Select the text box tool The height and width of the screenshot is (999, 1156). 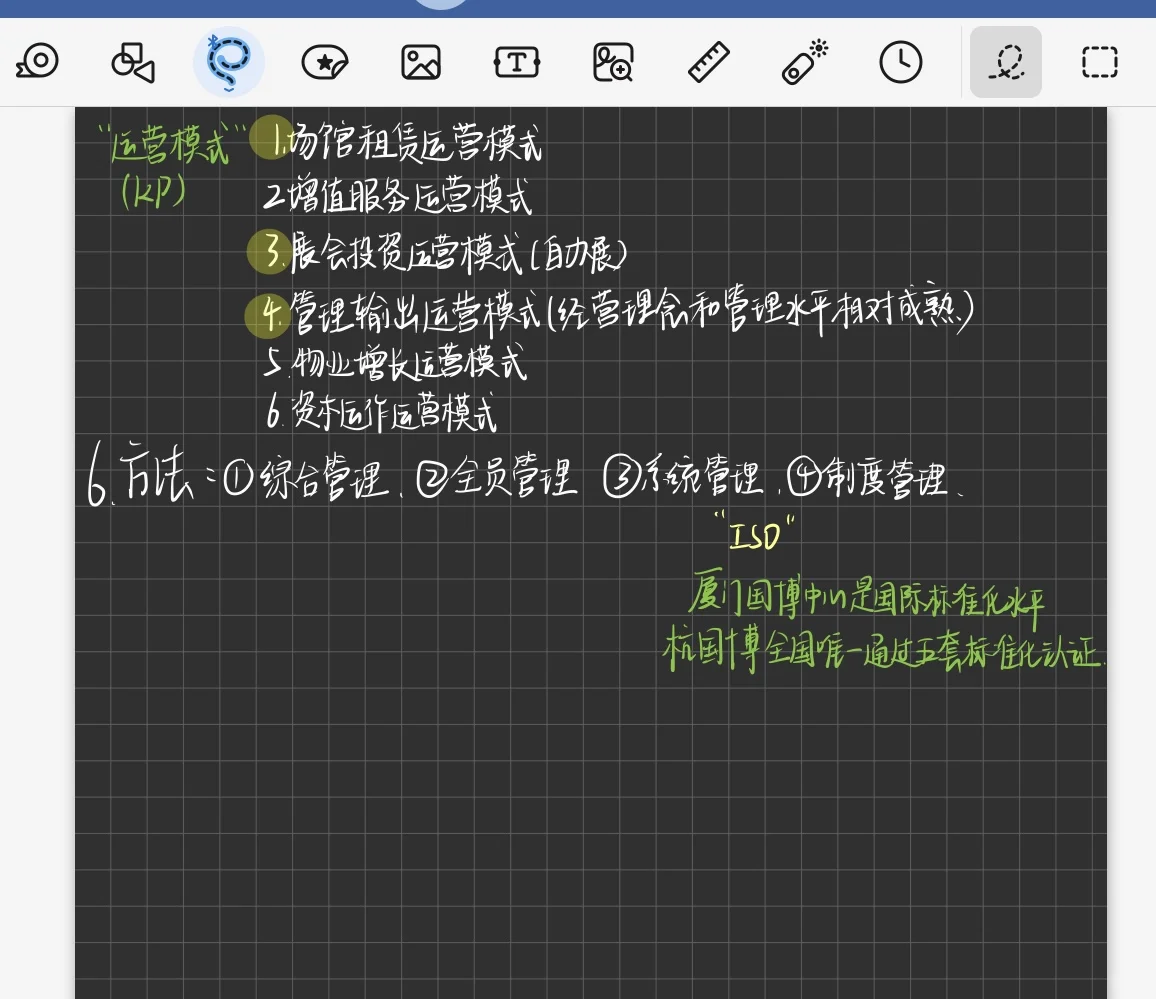tap(516, 62)
